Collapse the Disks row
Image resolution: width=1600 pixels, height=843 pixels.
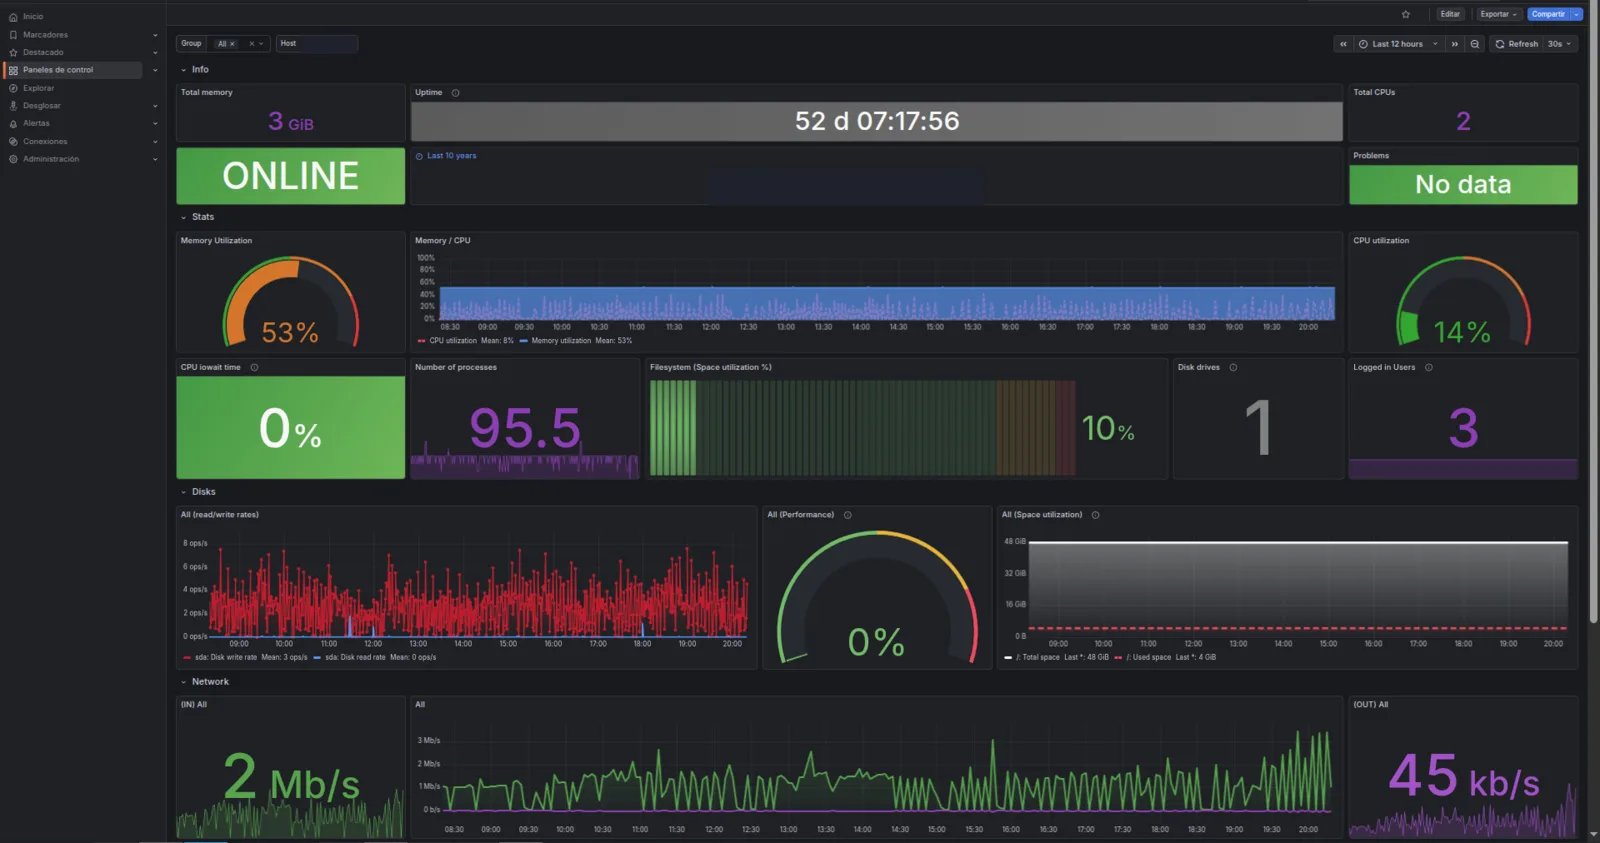click(x=184, y=492)
